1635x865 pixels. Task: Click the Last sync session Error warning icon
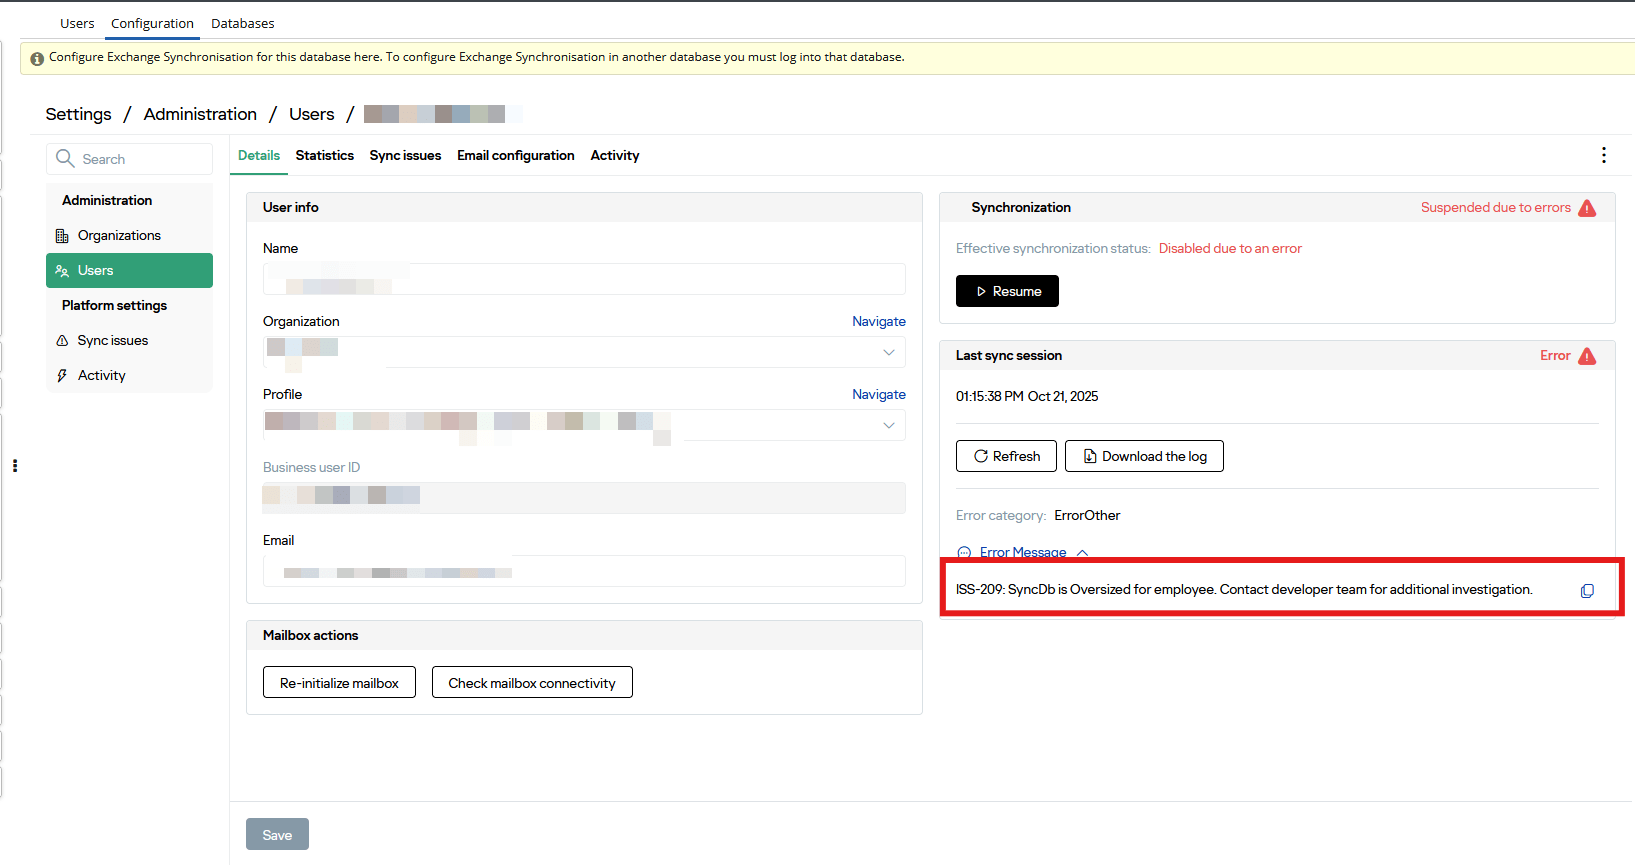pos(1587,356)
